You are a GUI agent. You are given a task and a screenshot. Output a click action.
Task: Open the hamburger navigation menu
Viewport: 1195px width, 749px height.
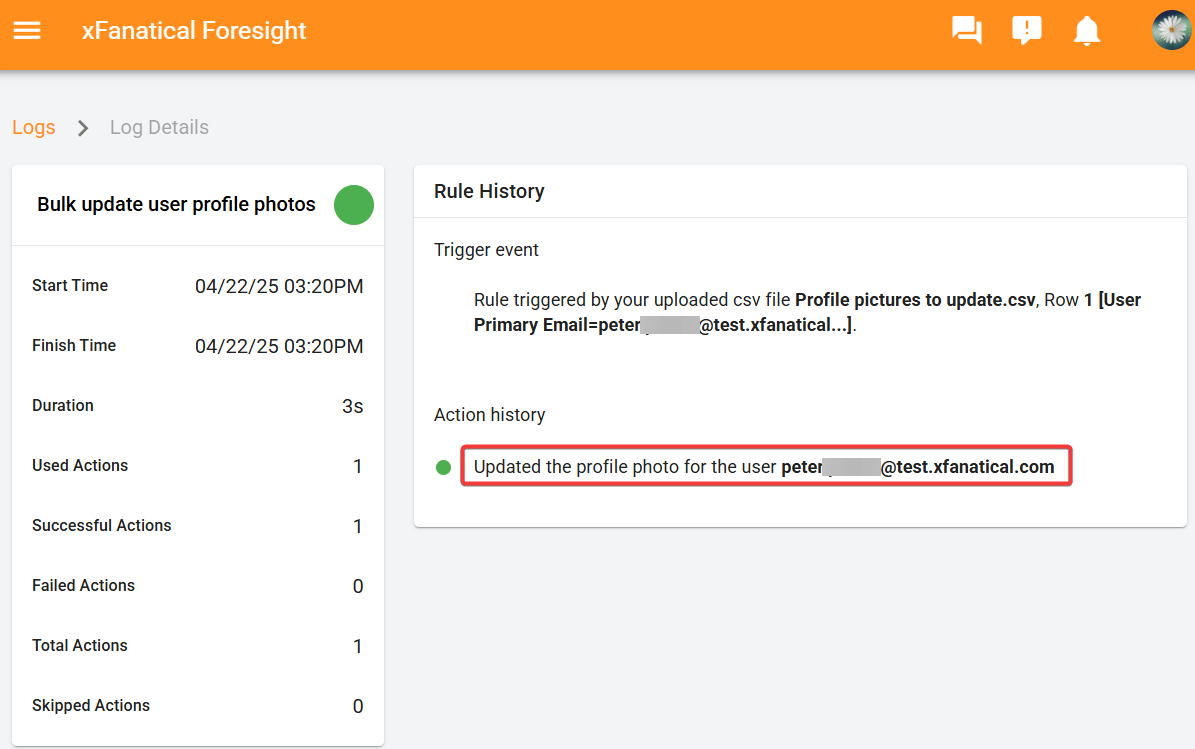click(27, 30)
